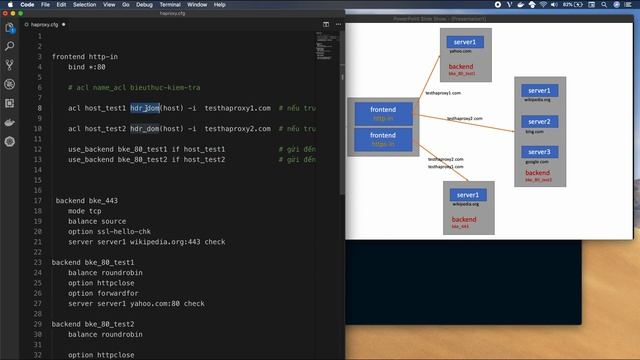Click server3 google.com box in slide
This screenshot has height=360, width=640.
[539, 152]
